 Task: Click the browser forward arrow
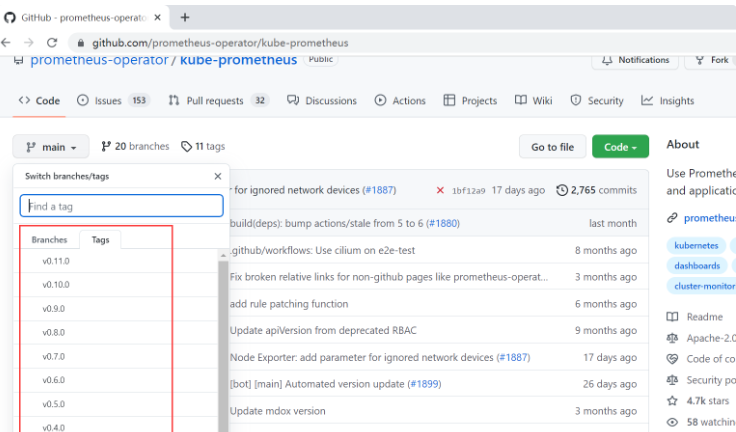(29, 43)
